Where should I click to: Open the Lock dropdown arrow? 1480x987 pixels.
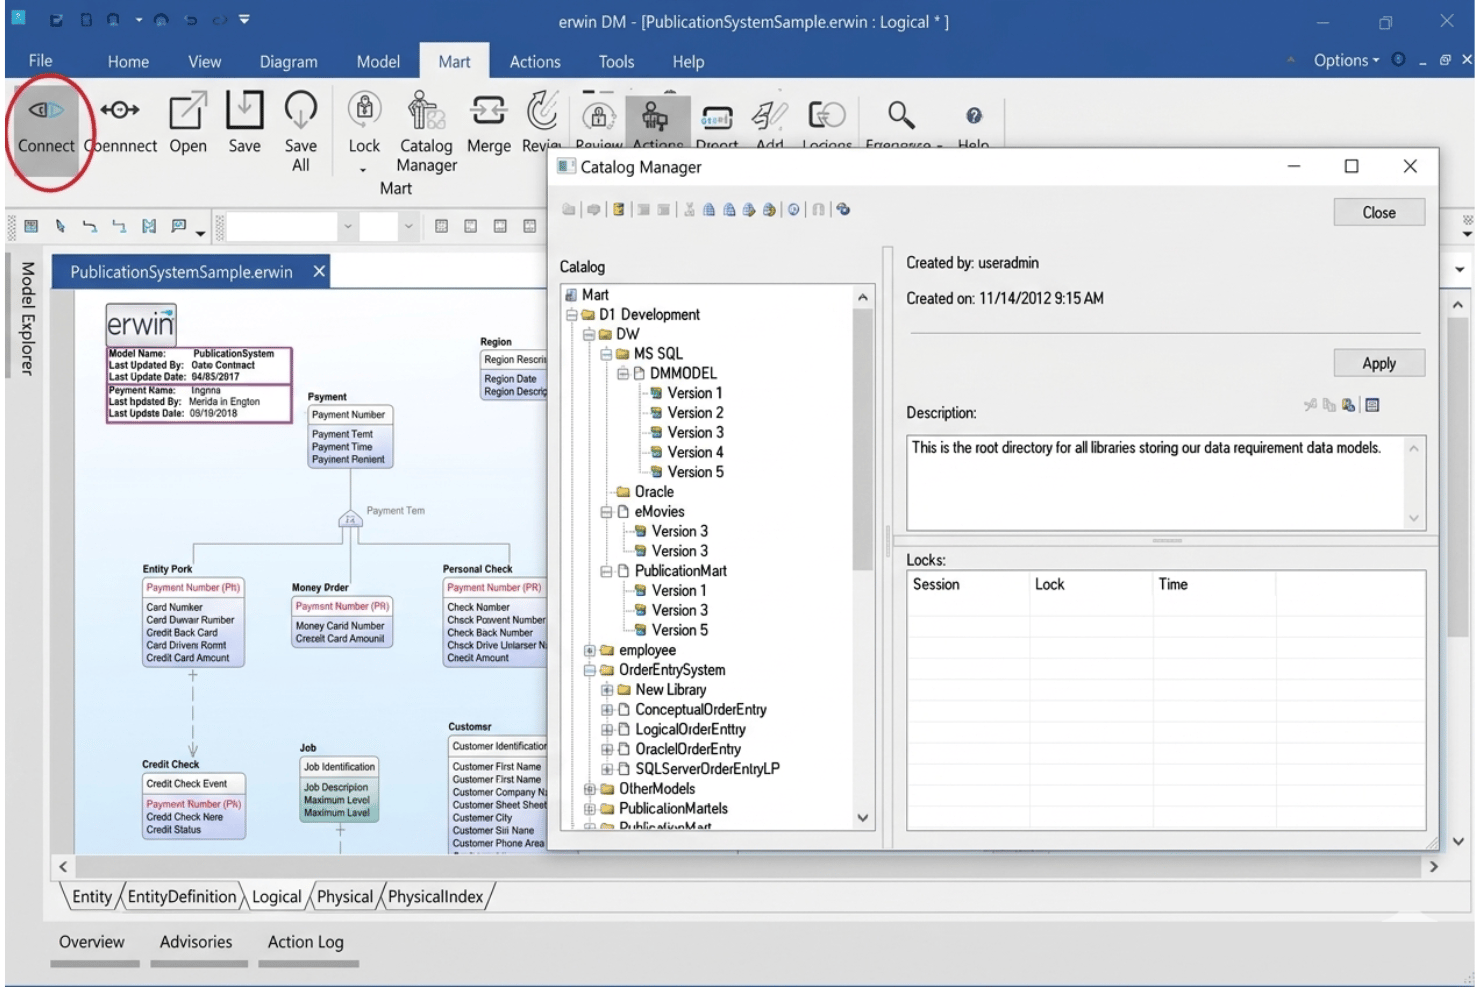(x=363, y=170)
